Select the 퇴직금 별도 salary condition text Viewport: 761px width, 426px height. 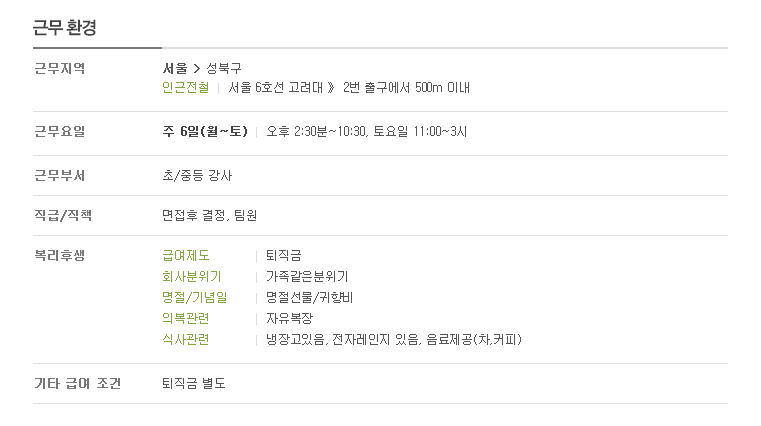point(194,384)
